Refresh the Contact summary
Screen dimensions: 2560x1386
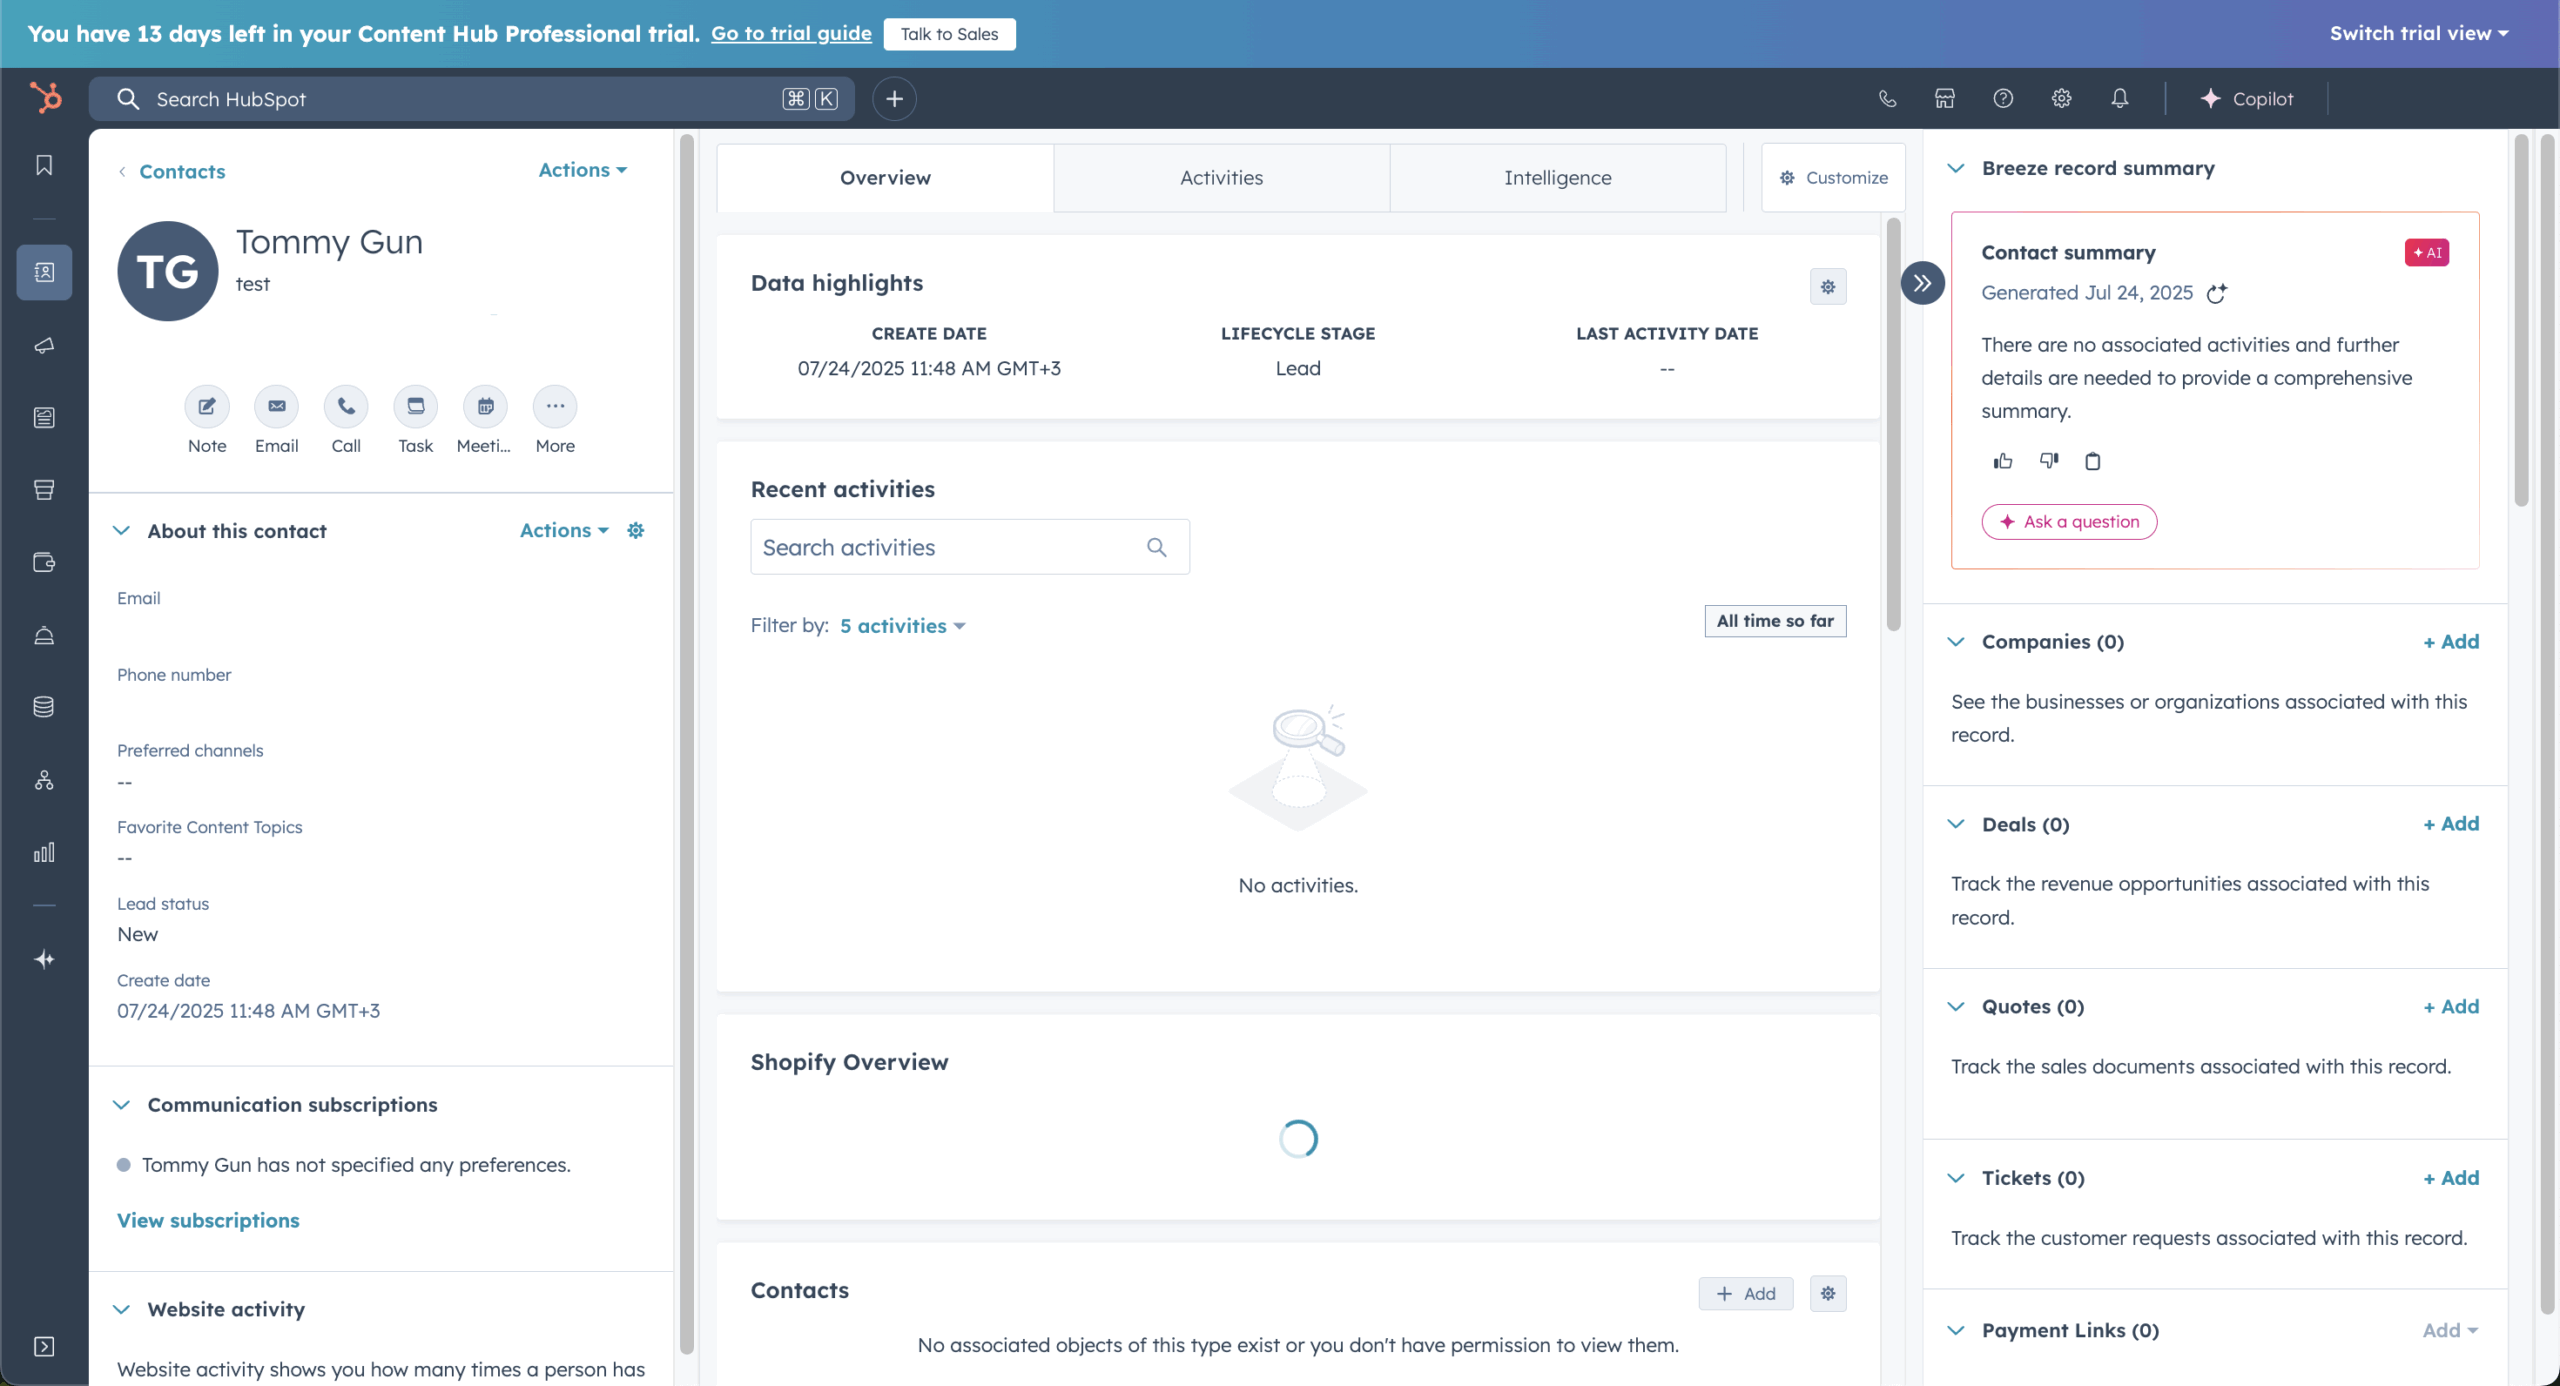(2217, 293)
